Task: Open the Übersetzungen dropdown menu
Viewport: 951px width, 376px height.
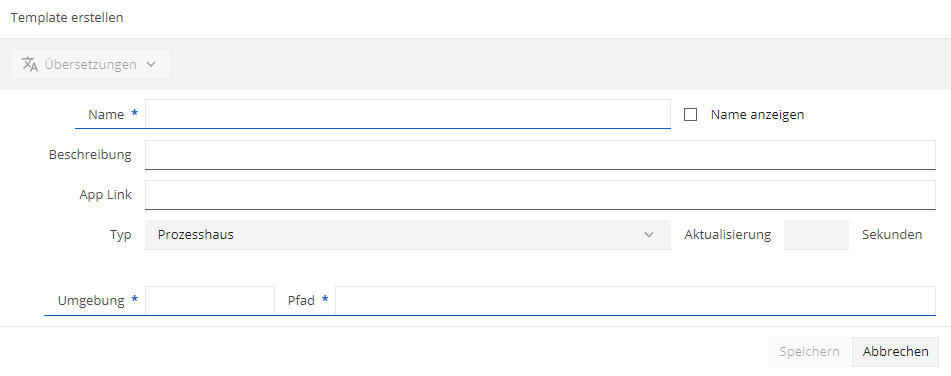Action: (x=91, y=64)
